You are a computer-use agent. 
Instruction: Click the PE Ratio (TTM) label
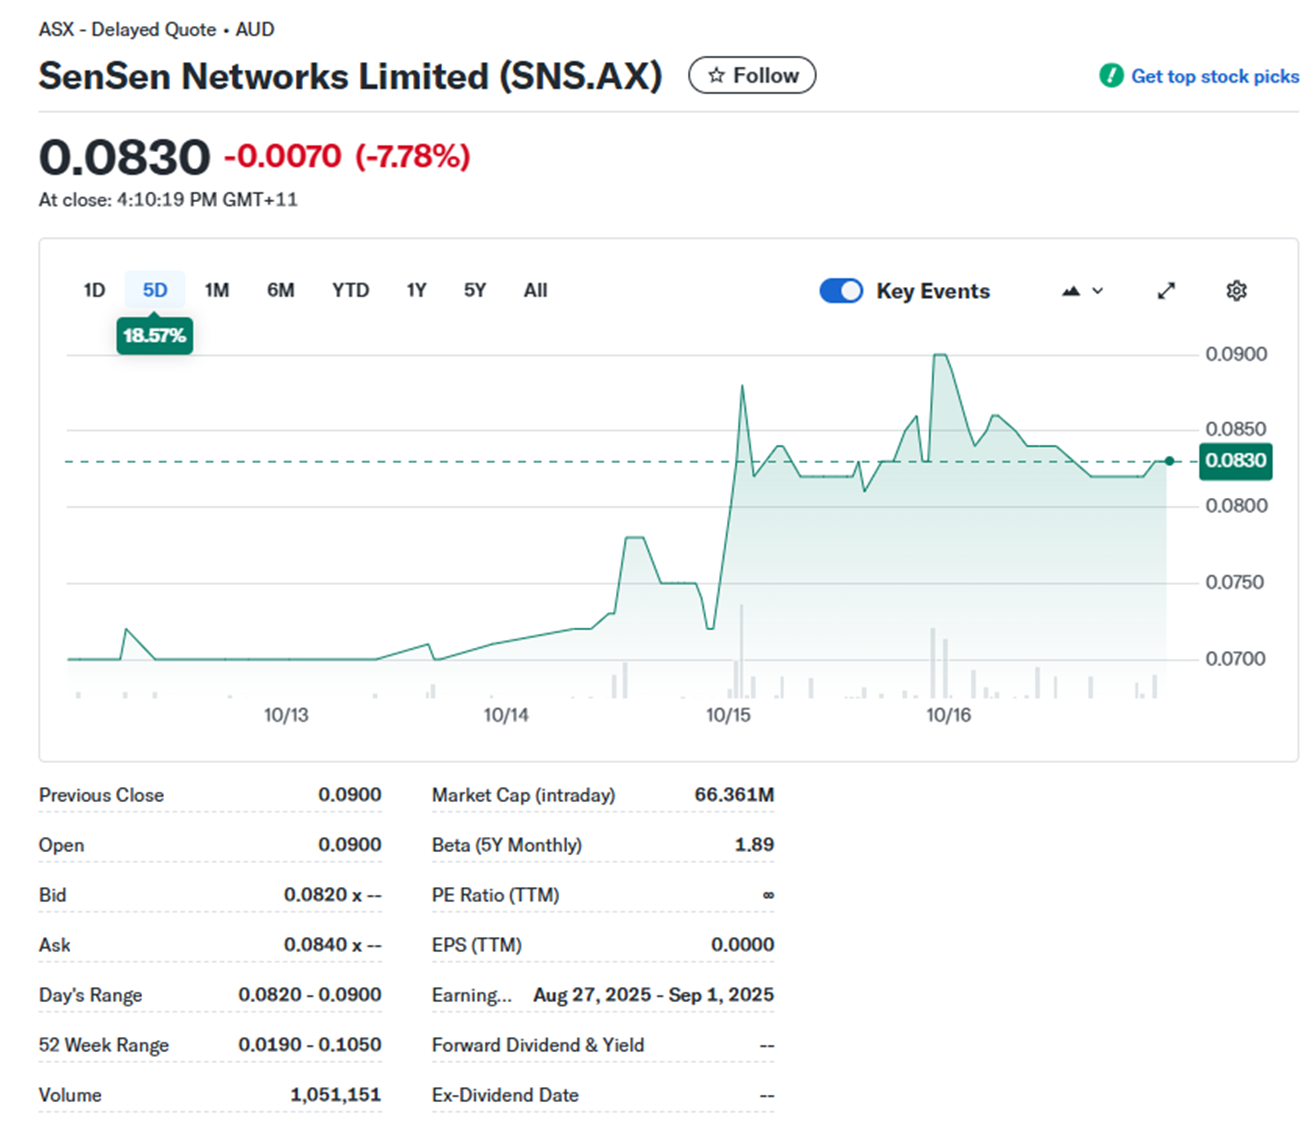(495, 895)
